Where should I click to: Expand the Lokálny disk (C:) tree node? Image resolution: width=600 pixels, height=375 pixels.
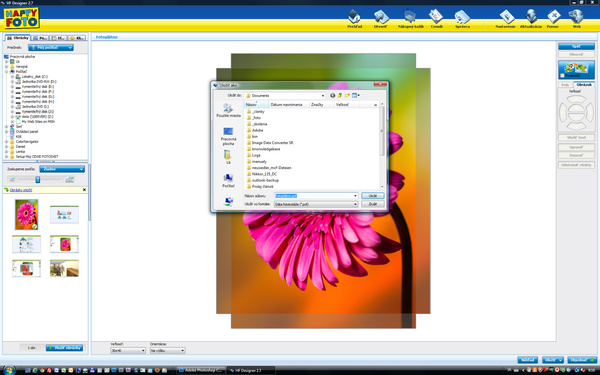tap(12, 77)
